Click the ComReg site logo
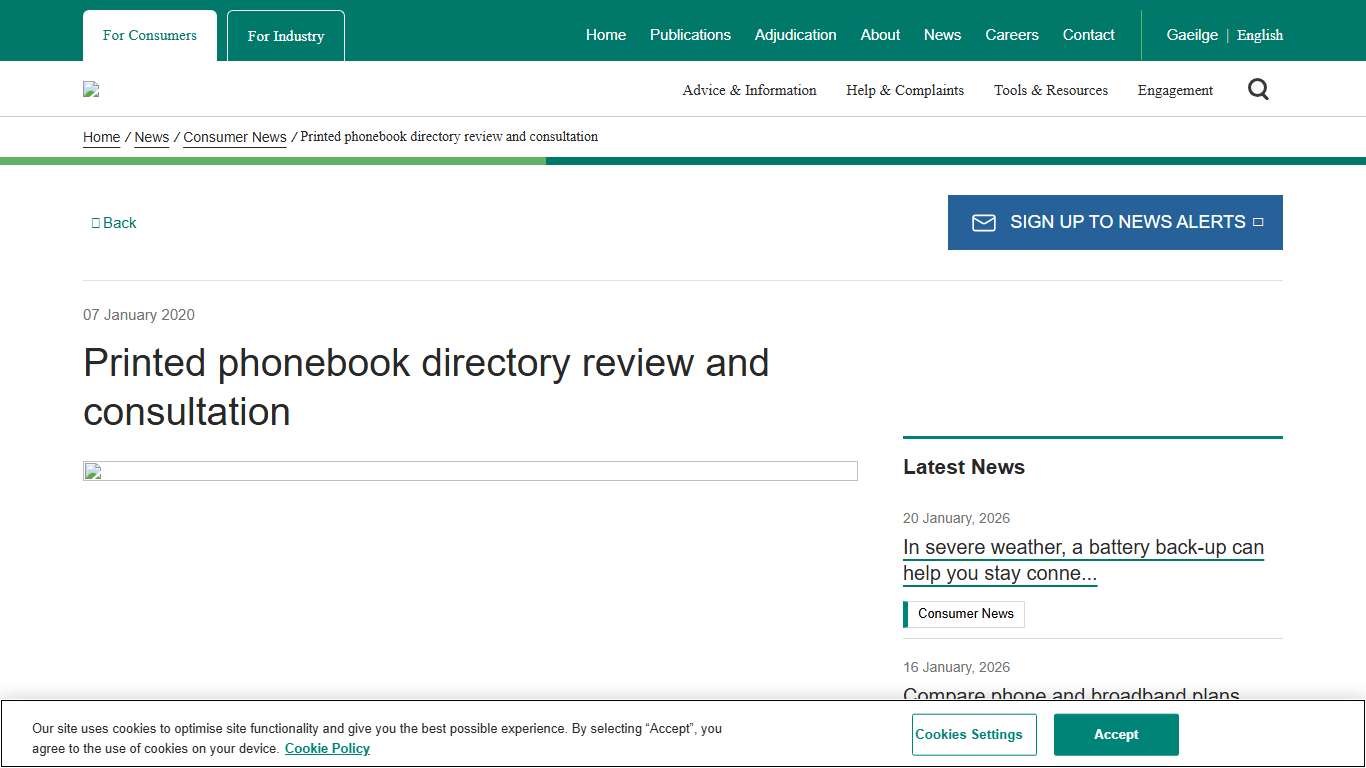The height and width of the screenshot is (768, 1366). [x=90, y=89]
